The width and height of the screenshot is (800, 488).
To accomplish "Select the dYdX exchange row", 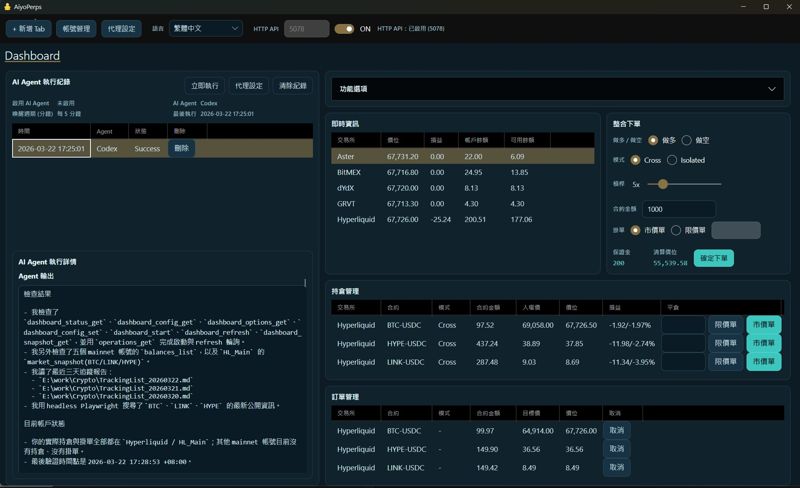I will pyautogui.click(x=463, y=188).
